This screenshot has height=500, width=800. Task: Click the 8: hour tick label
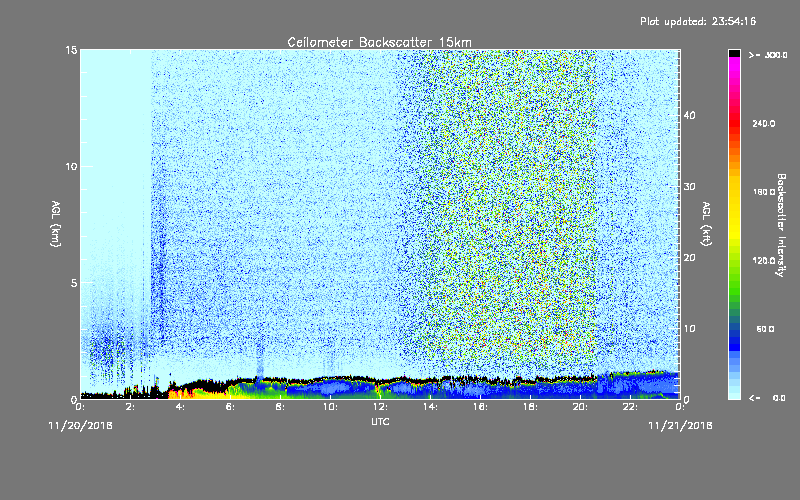(280, 407)
